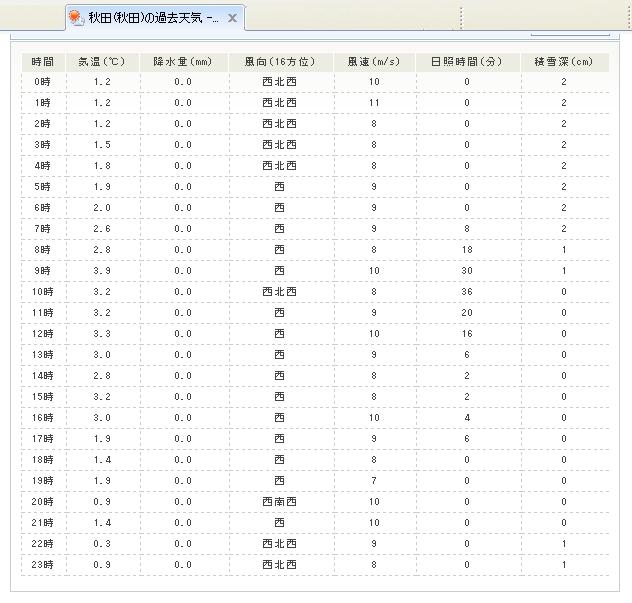Screen dimensions: 632x603
Task: Click the 18時 time cell
Action: coord(42,460)
